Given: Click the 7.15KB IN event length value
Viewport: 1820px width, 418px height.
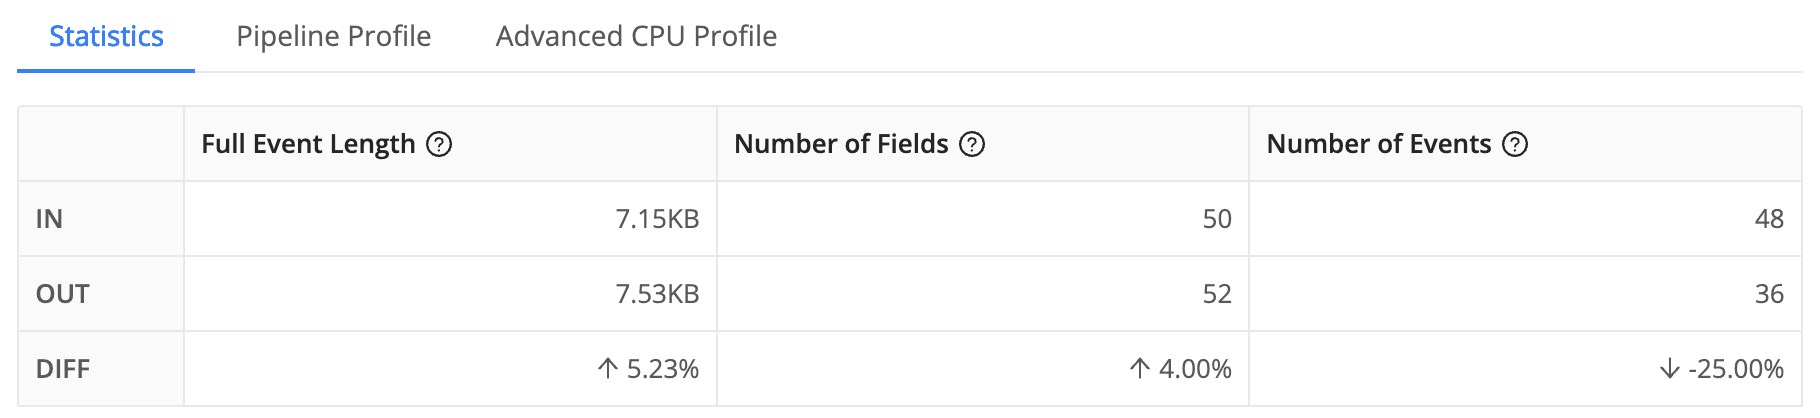Looking at the screenshot, I should pyautogui.click(x=657, y=219).
